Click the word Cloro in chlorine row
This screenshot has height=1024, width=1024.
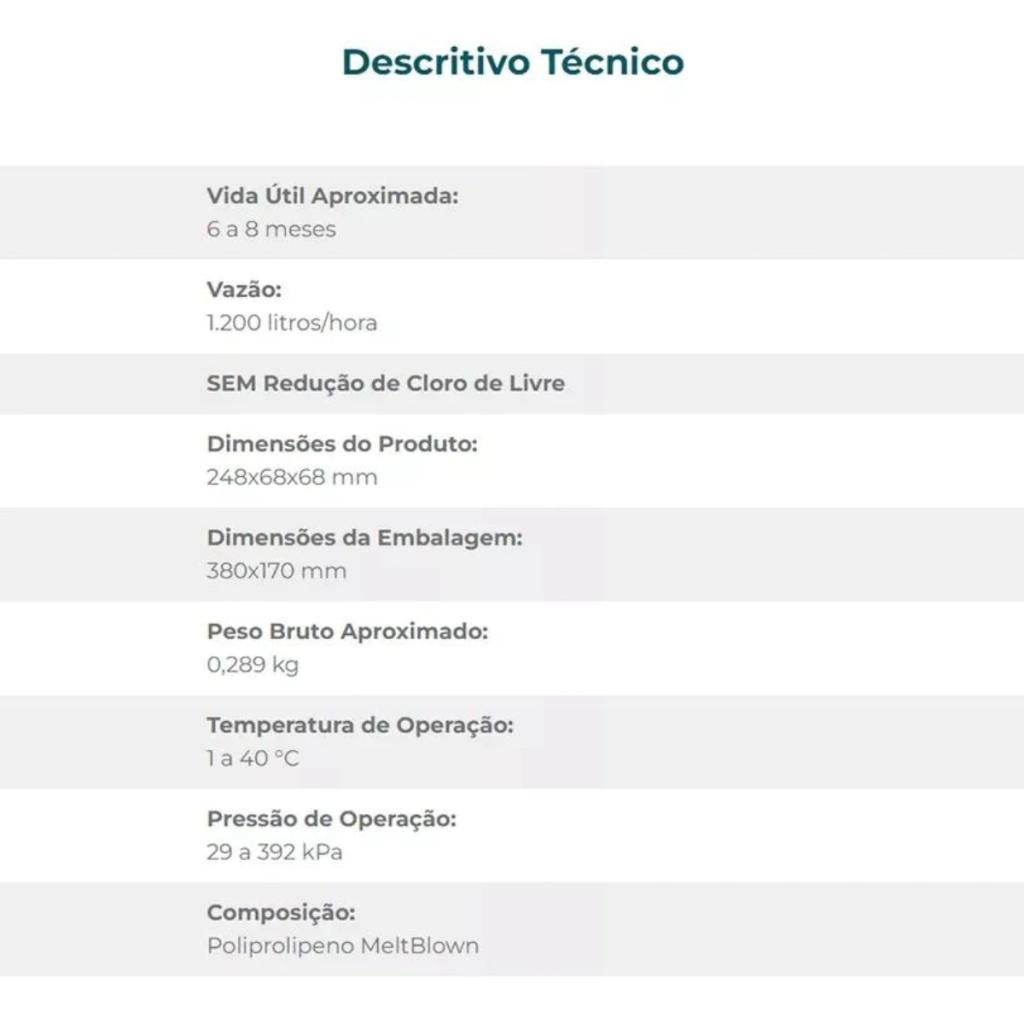click(436, 383)
